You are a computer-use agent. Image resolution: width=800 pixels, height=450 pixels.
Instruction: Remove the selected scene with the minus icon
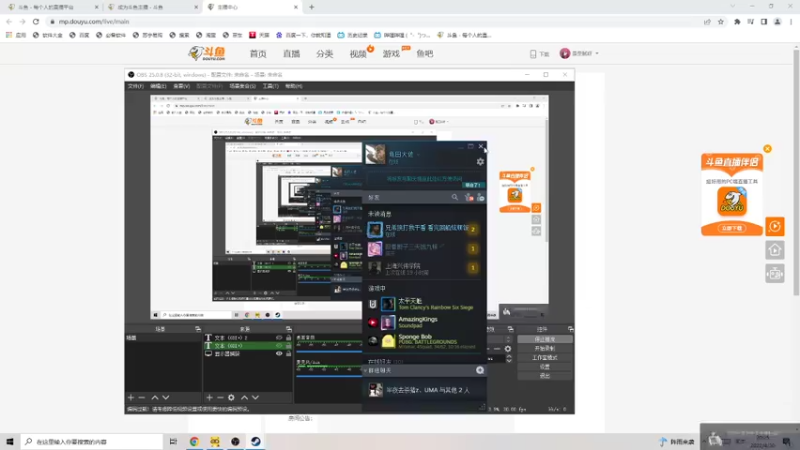(x=142, y=397)
